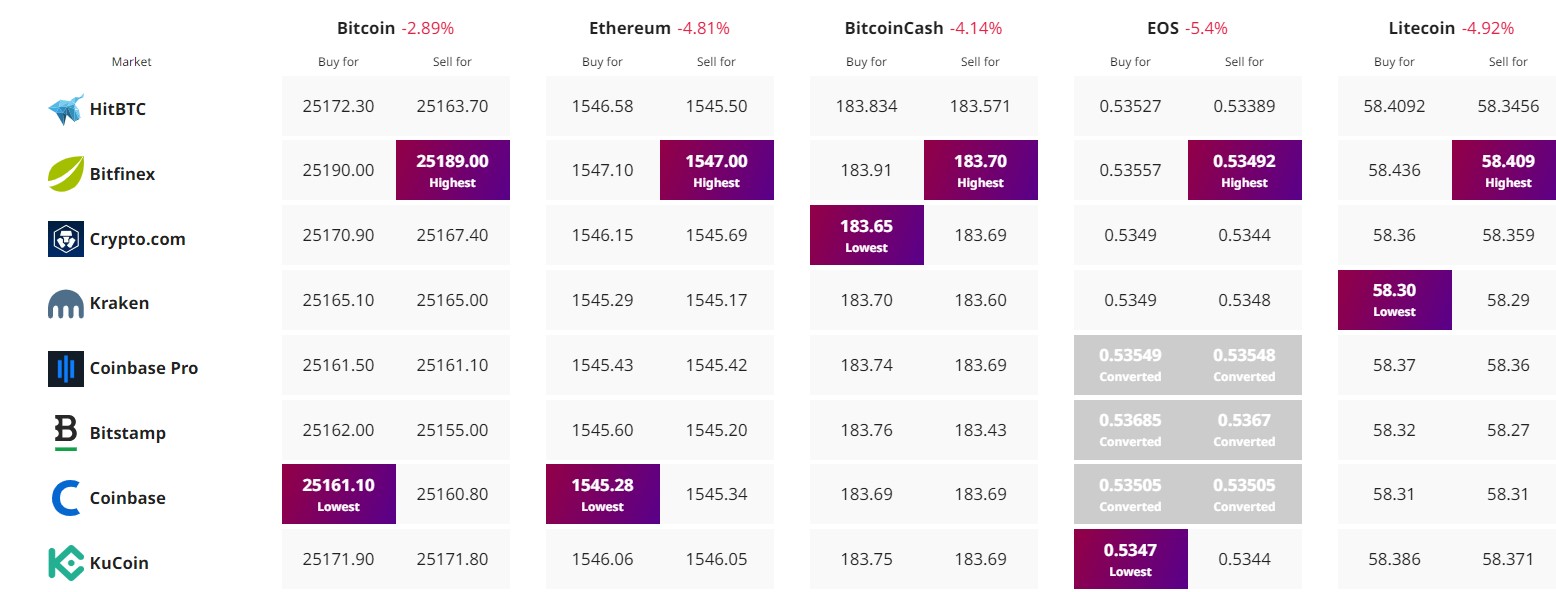Click the Crypto.com lion icon
1556x592 pixels.
point(66,239)
